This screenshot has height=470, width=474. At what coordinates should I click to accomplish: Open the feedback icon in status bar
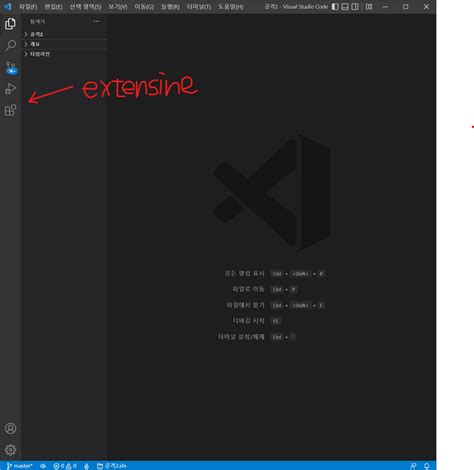coord(413,466)
